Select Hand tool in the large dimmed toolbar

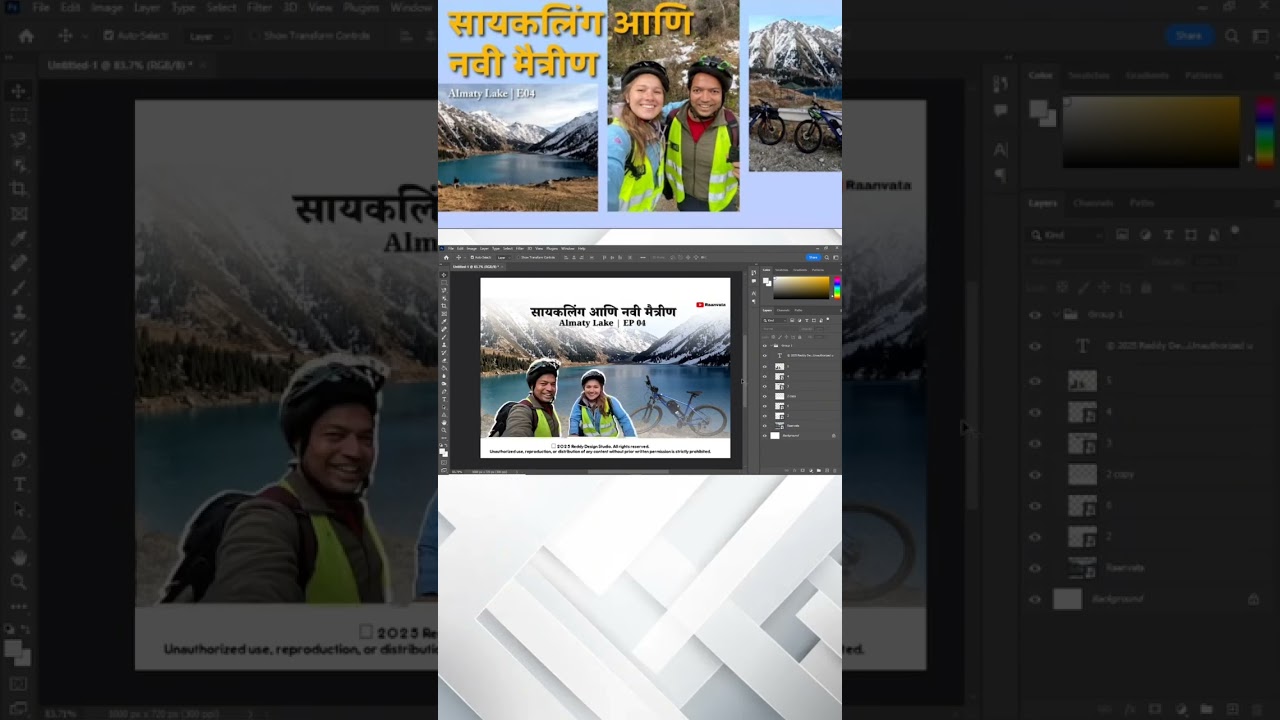point(18,556)
